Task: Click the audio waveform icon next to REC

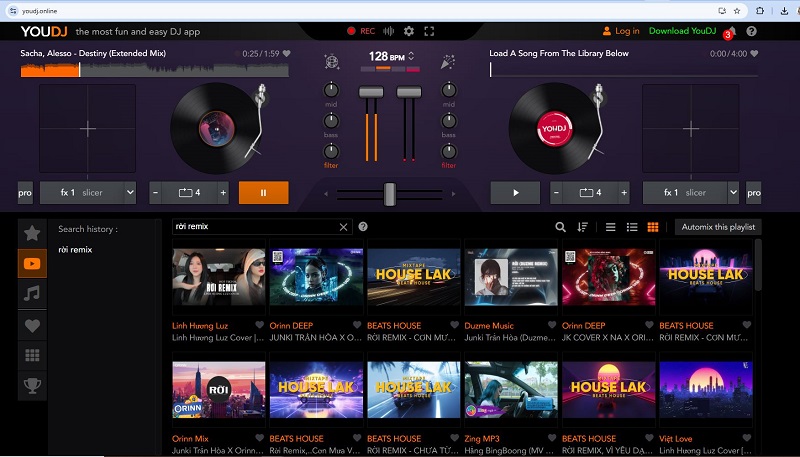Action: (x=389, y=31)
